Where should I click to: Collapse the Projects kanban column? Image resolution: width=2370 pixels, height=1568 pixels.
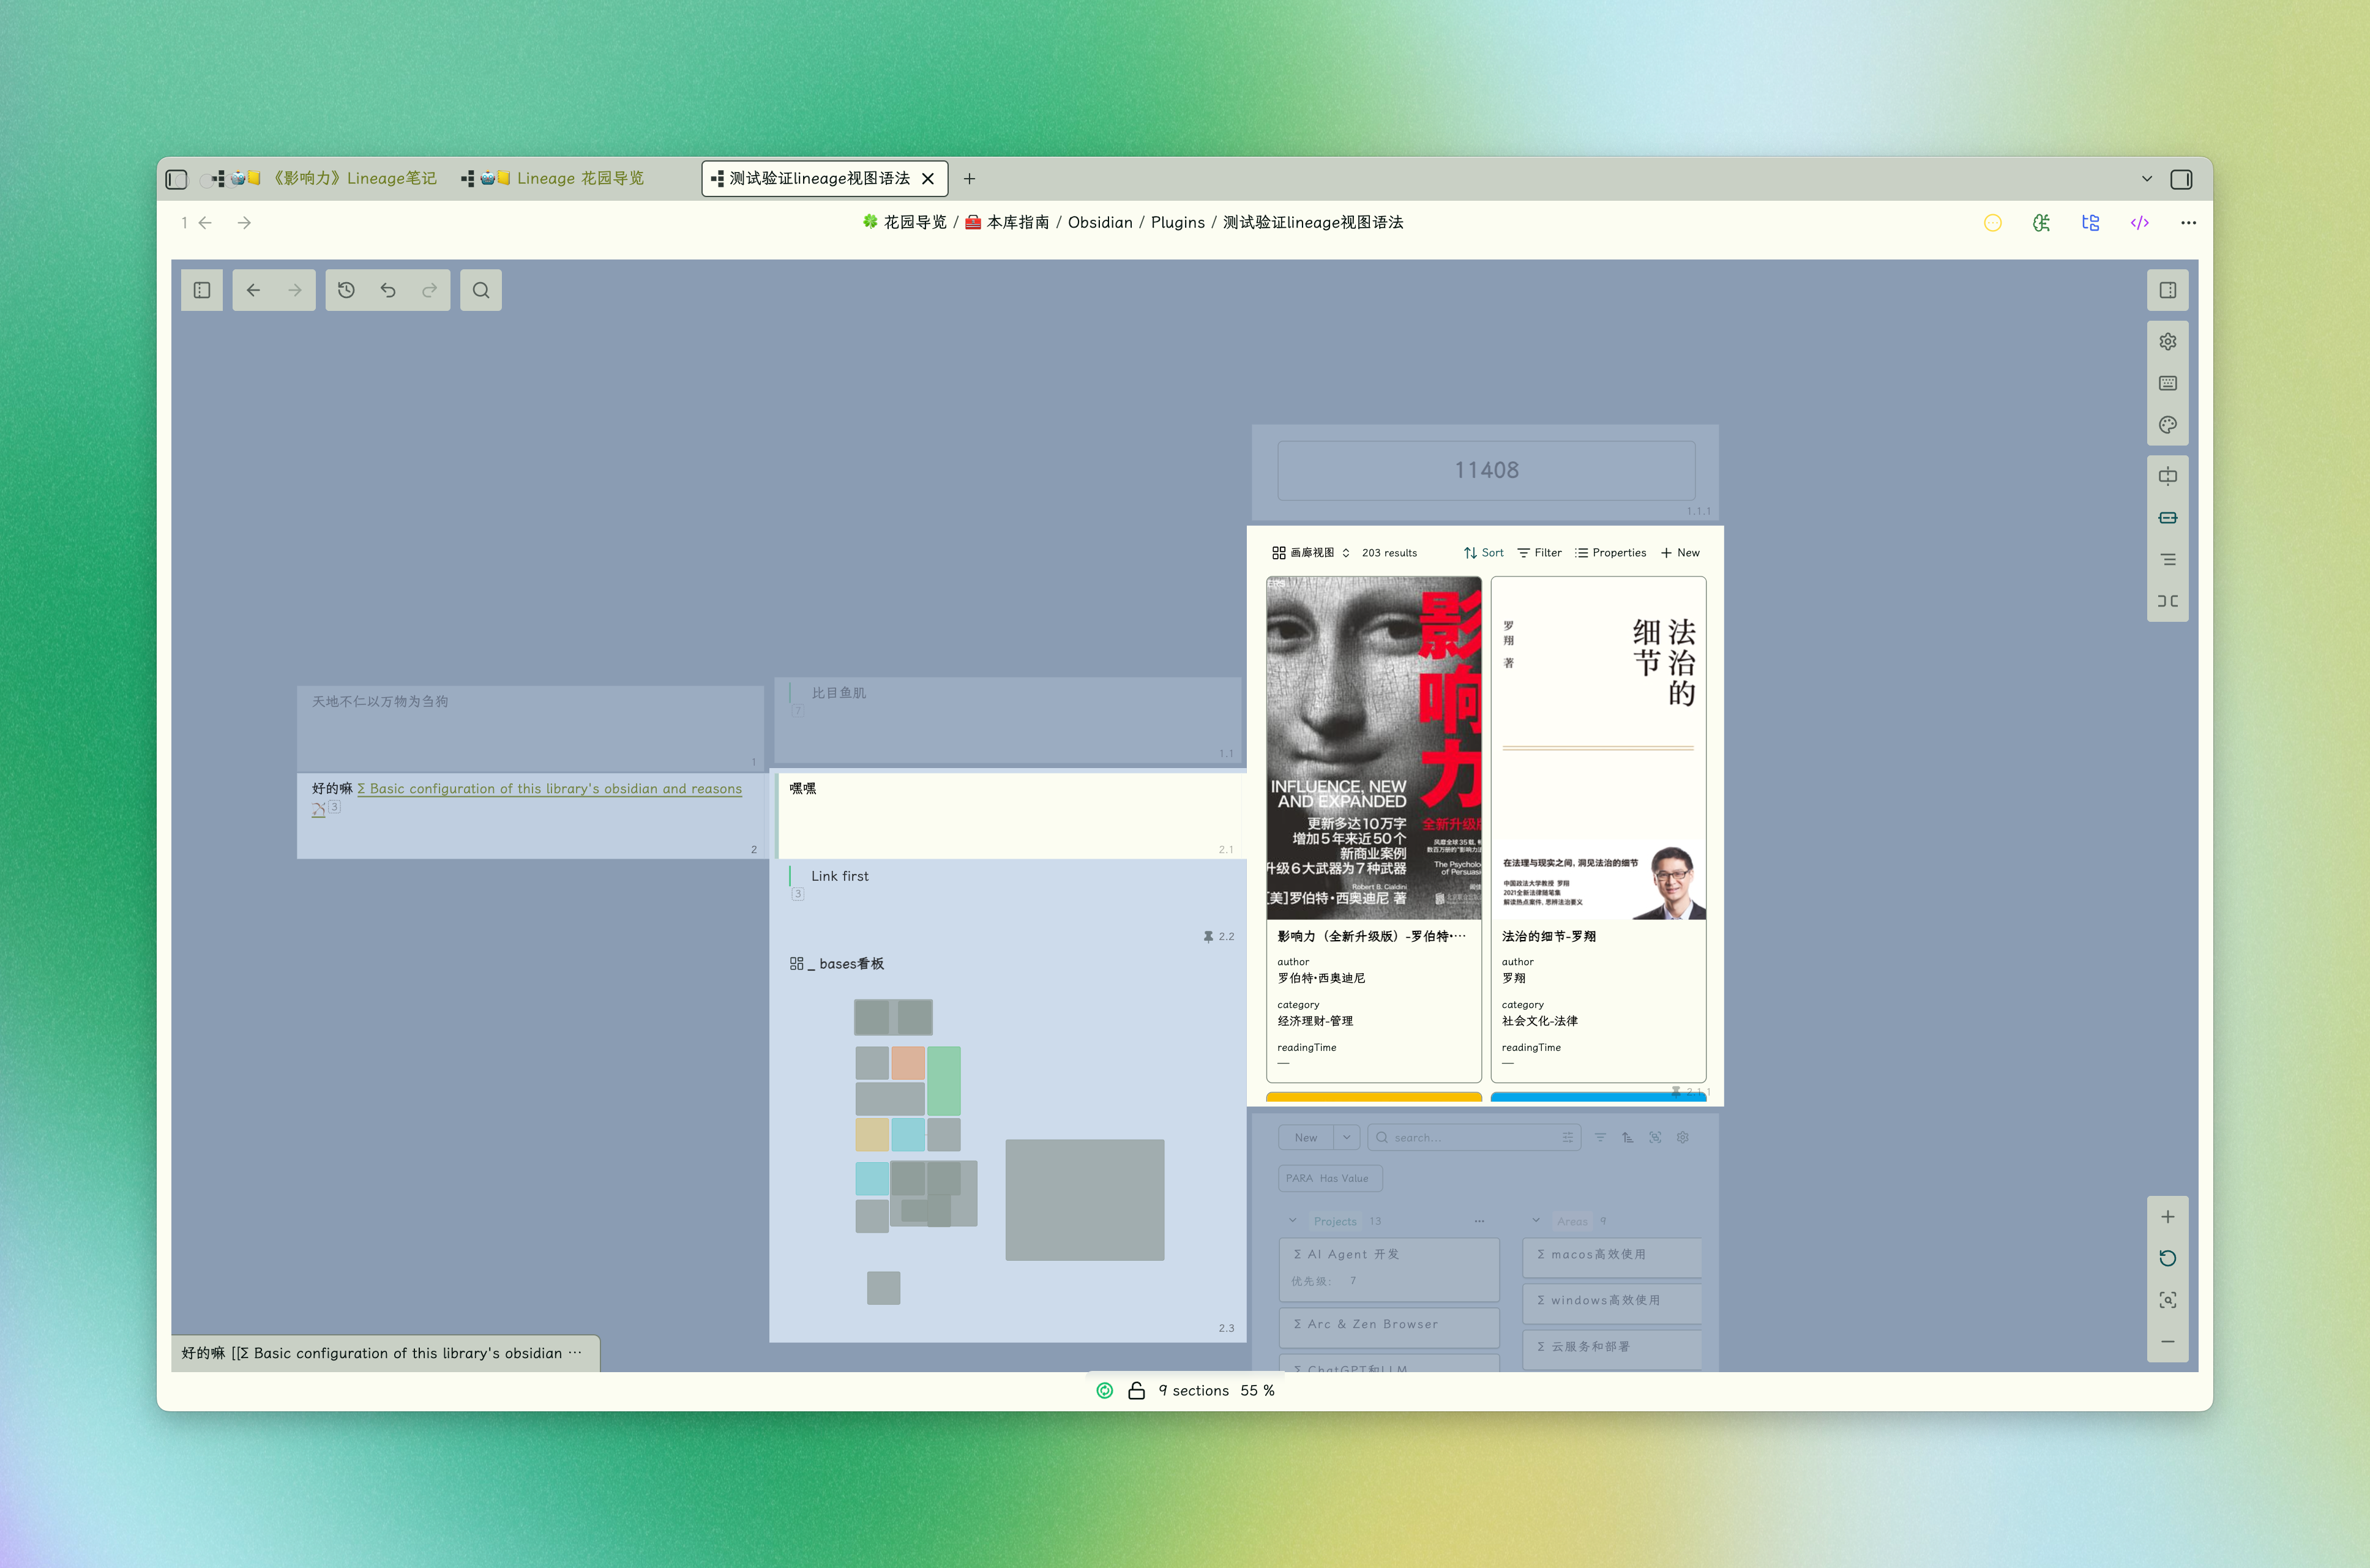[x=1293, y=1221]
